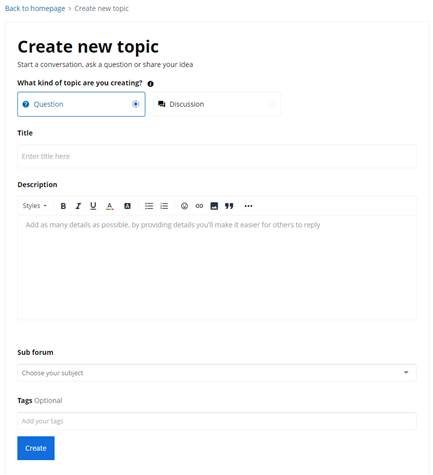This screenshot has height=475, width=433.
Task: Add a blockquote to the description
Action: 229,206
